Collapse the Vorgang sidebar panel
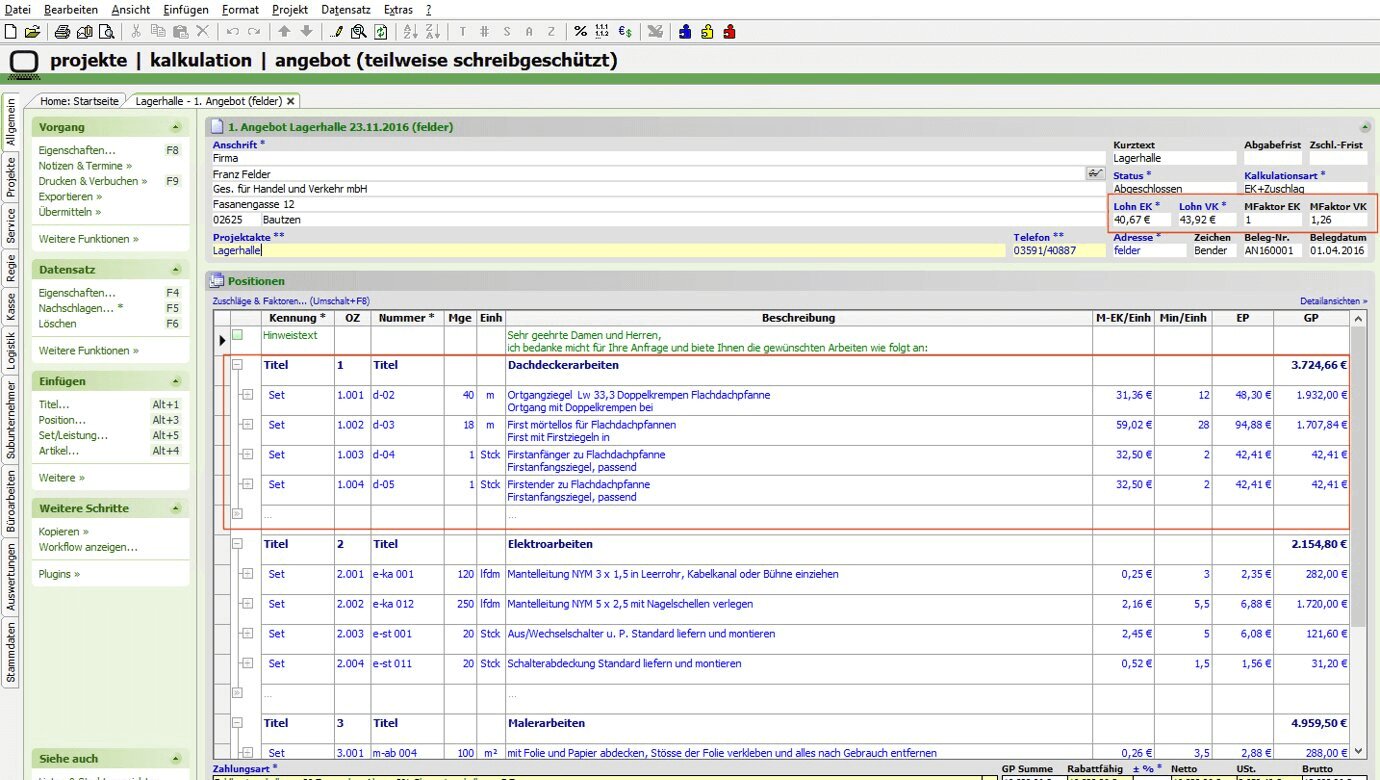The image size is (1380, 780). tap(176, 128)
